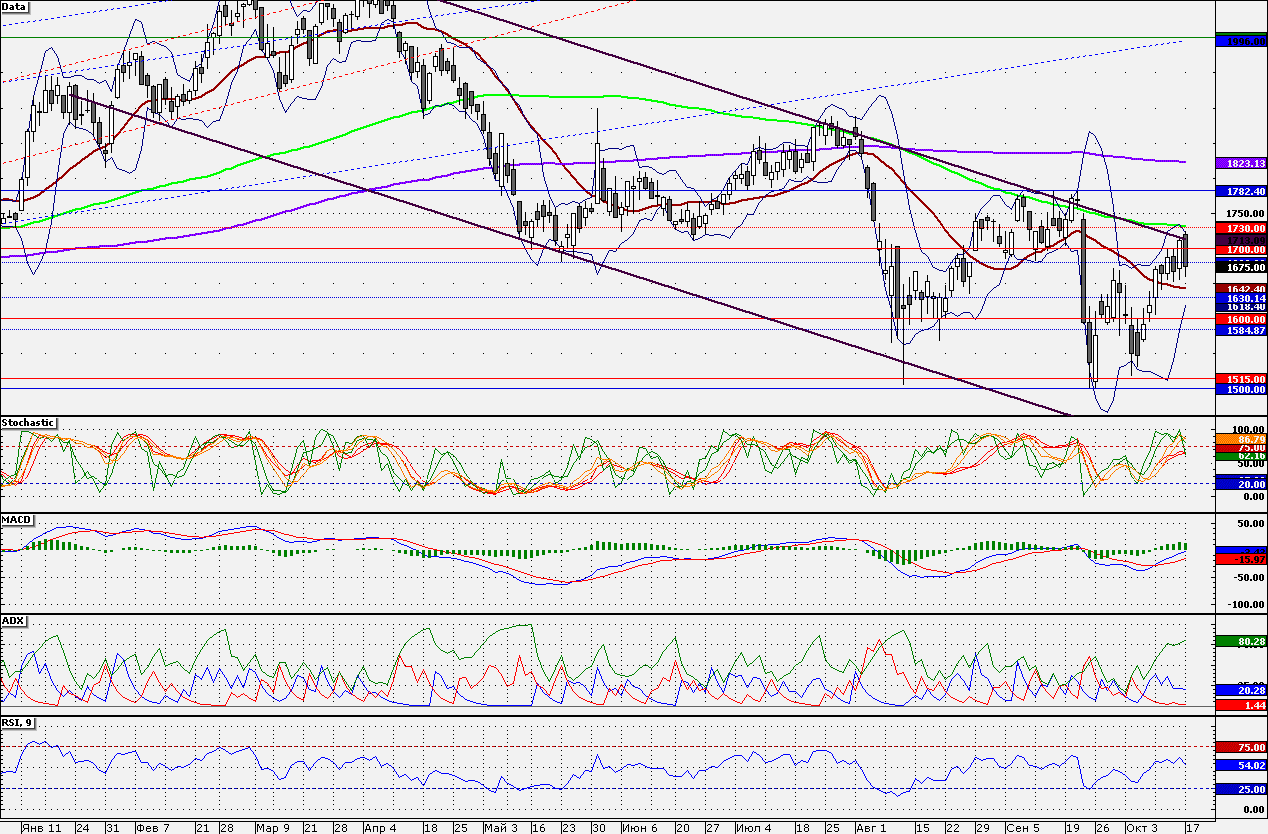Click the black 1675.00 current price tag
The height and width of the screenshot is (834, 1268).
coord(1240,267)
